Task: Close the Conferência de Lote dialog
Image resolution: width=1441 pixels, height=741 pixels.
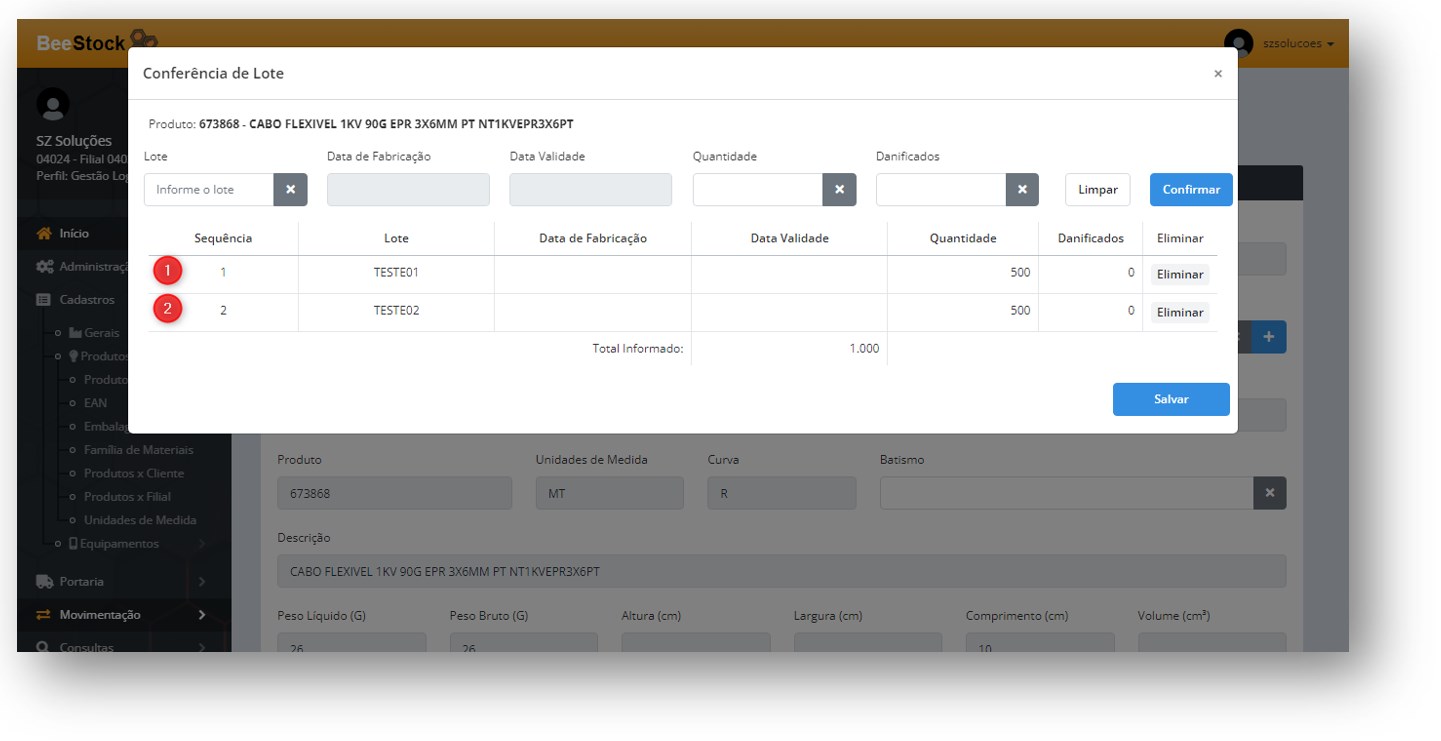Action: (x=1217, y=74)
